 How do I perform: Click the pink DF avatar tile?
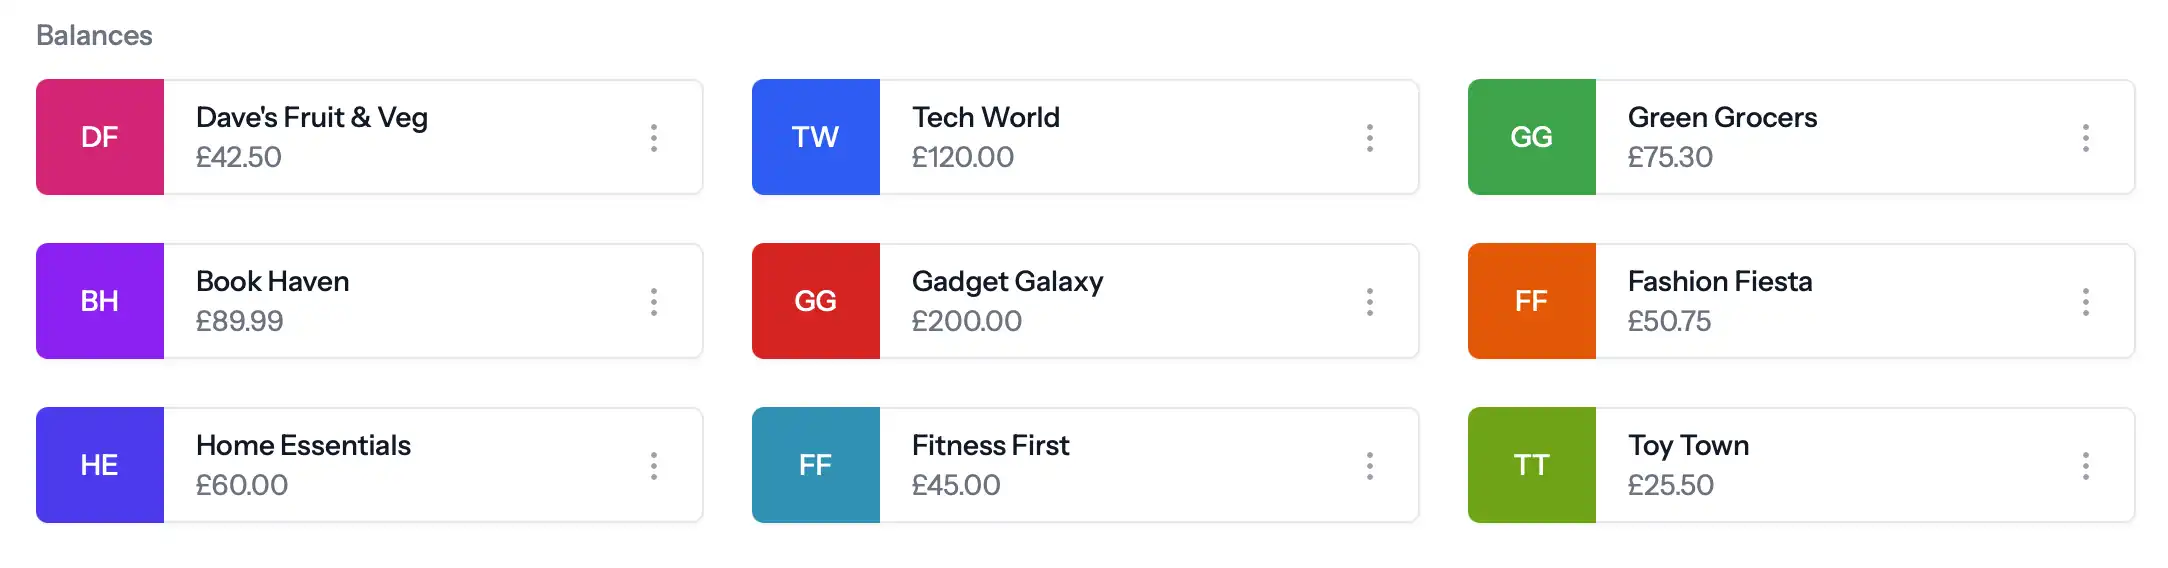coord(100,137)
